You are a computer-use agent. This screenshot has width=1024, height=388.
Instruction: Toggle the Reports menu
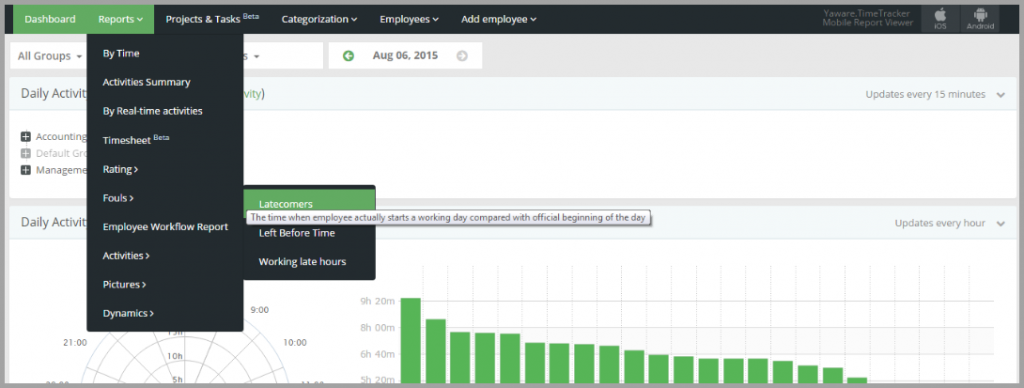pyautogui.click(x=121, y=20)
